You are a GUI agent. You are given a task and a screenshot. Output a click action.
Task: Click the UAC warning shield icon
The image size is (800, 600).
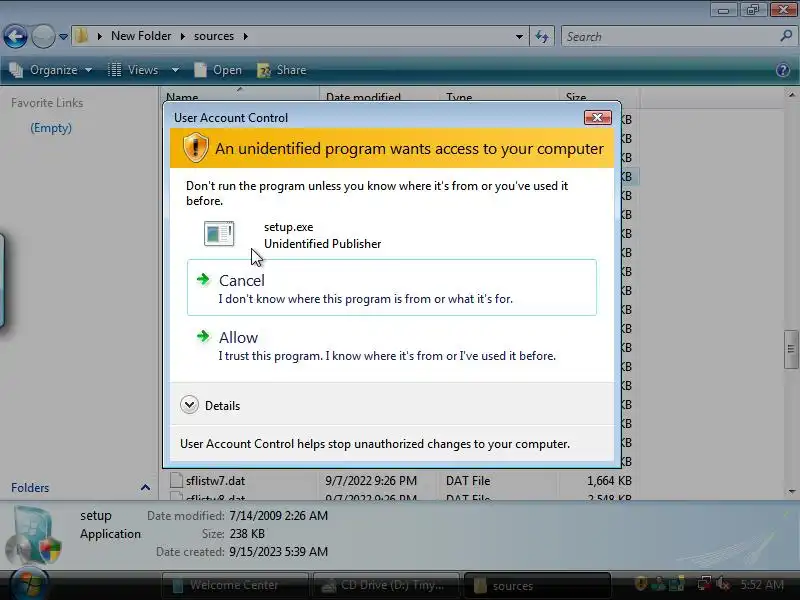[x=195, y=148]
